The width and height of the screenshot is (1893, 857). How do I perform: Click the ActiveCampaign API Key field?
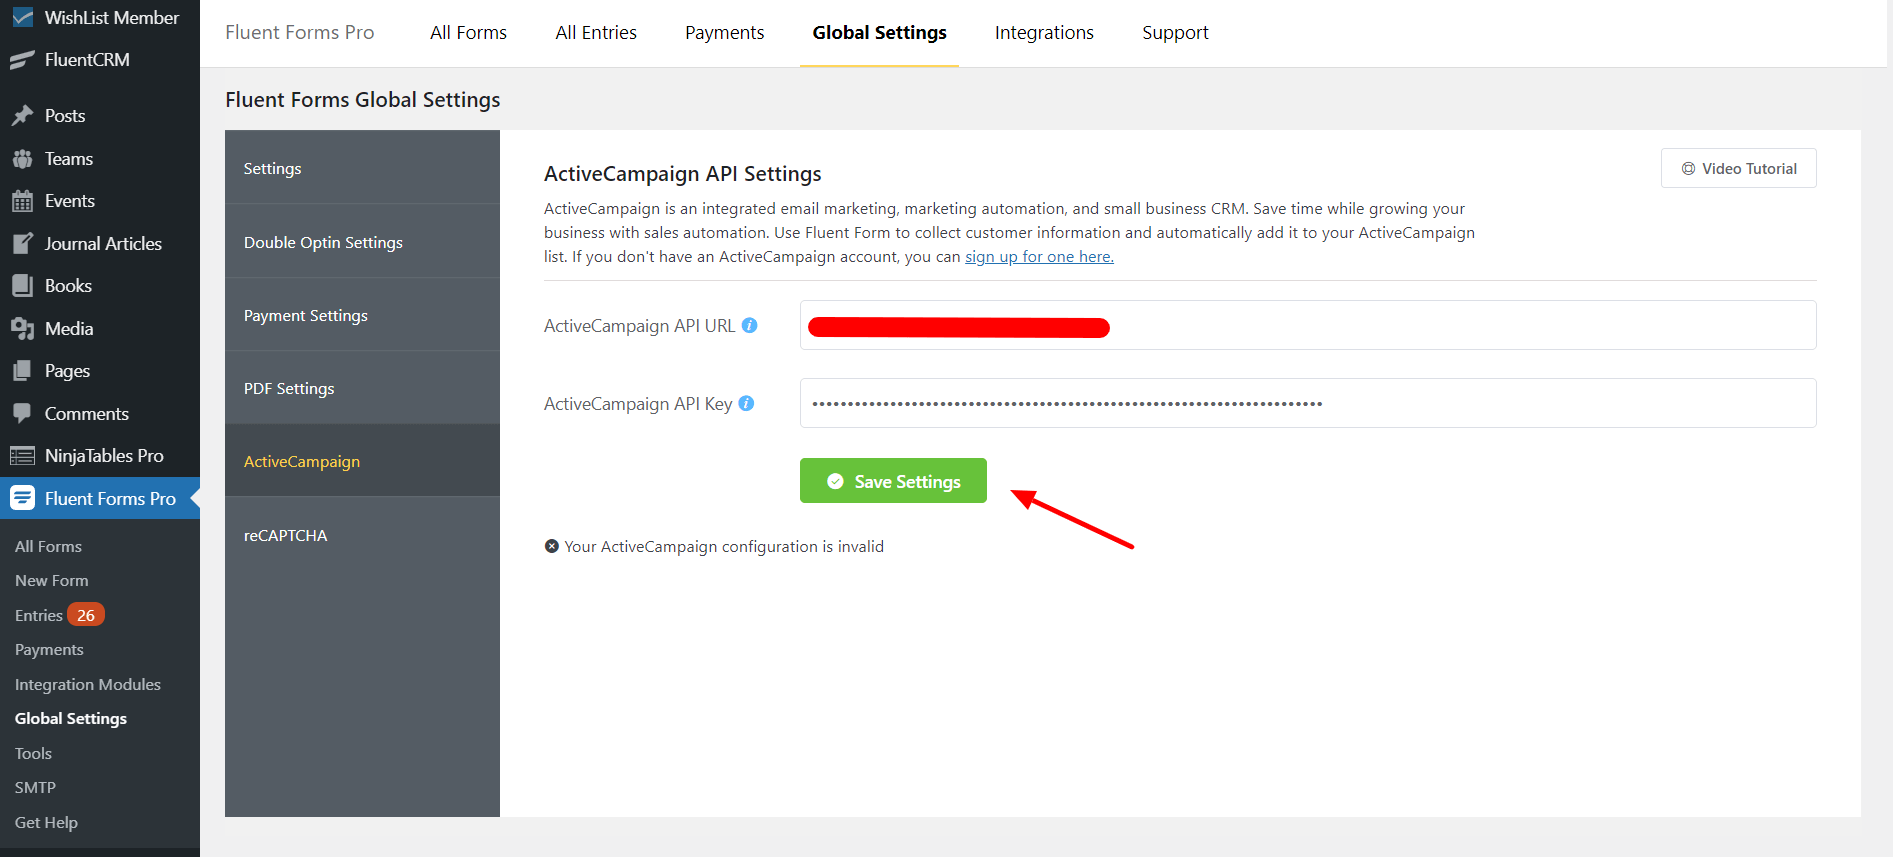tap(1308, 403)
